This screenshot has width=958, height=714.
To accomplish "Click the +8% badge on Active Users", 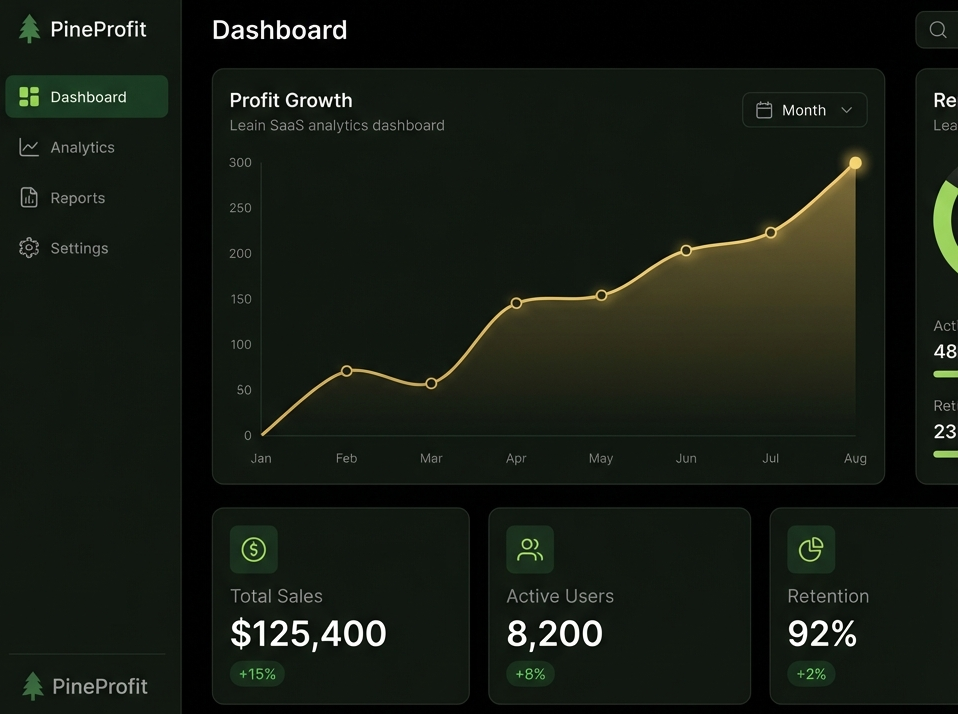I will (x=530, y=673).
